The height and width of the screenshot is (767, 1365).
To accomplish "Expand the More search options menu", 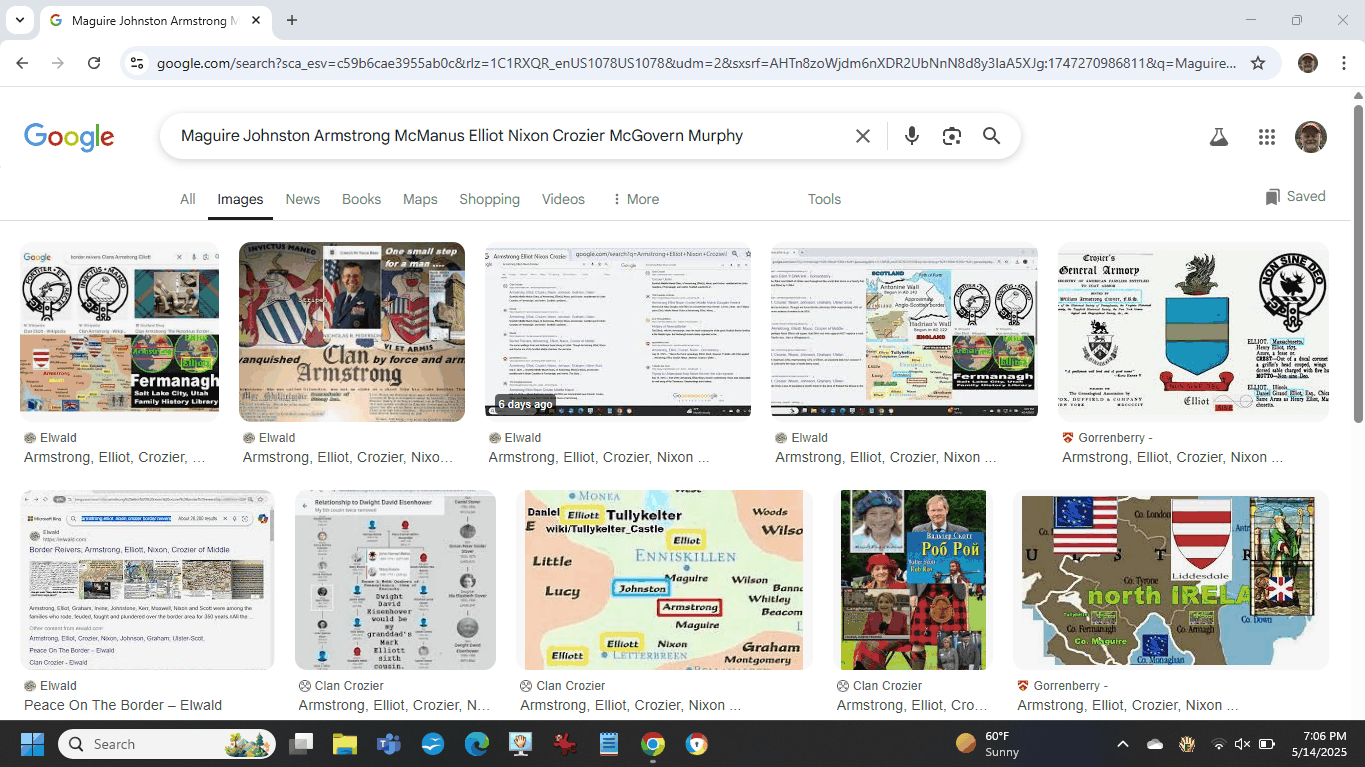I will click(635, 199).
